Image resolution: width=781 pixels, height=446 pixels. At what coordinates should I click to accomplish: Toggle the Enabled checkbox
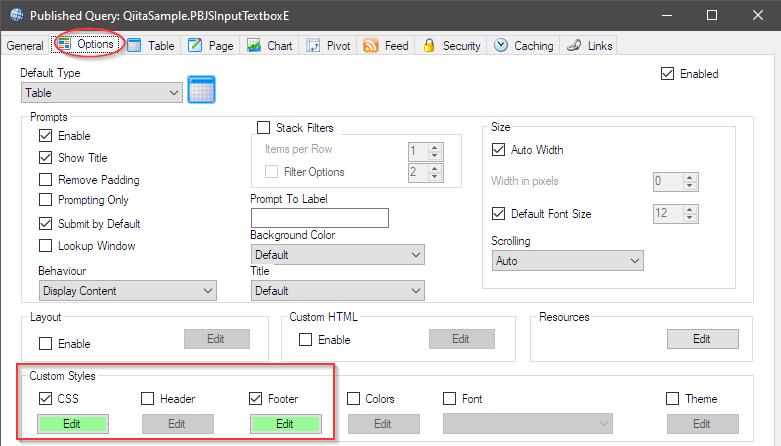pos(667,74)
